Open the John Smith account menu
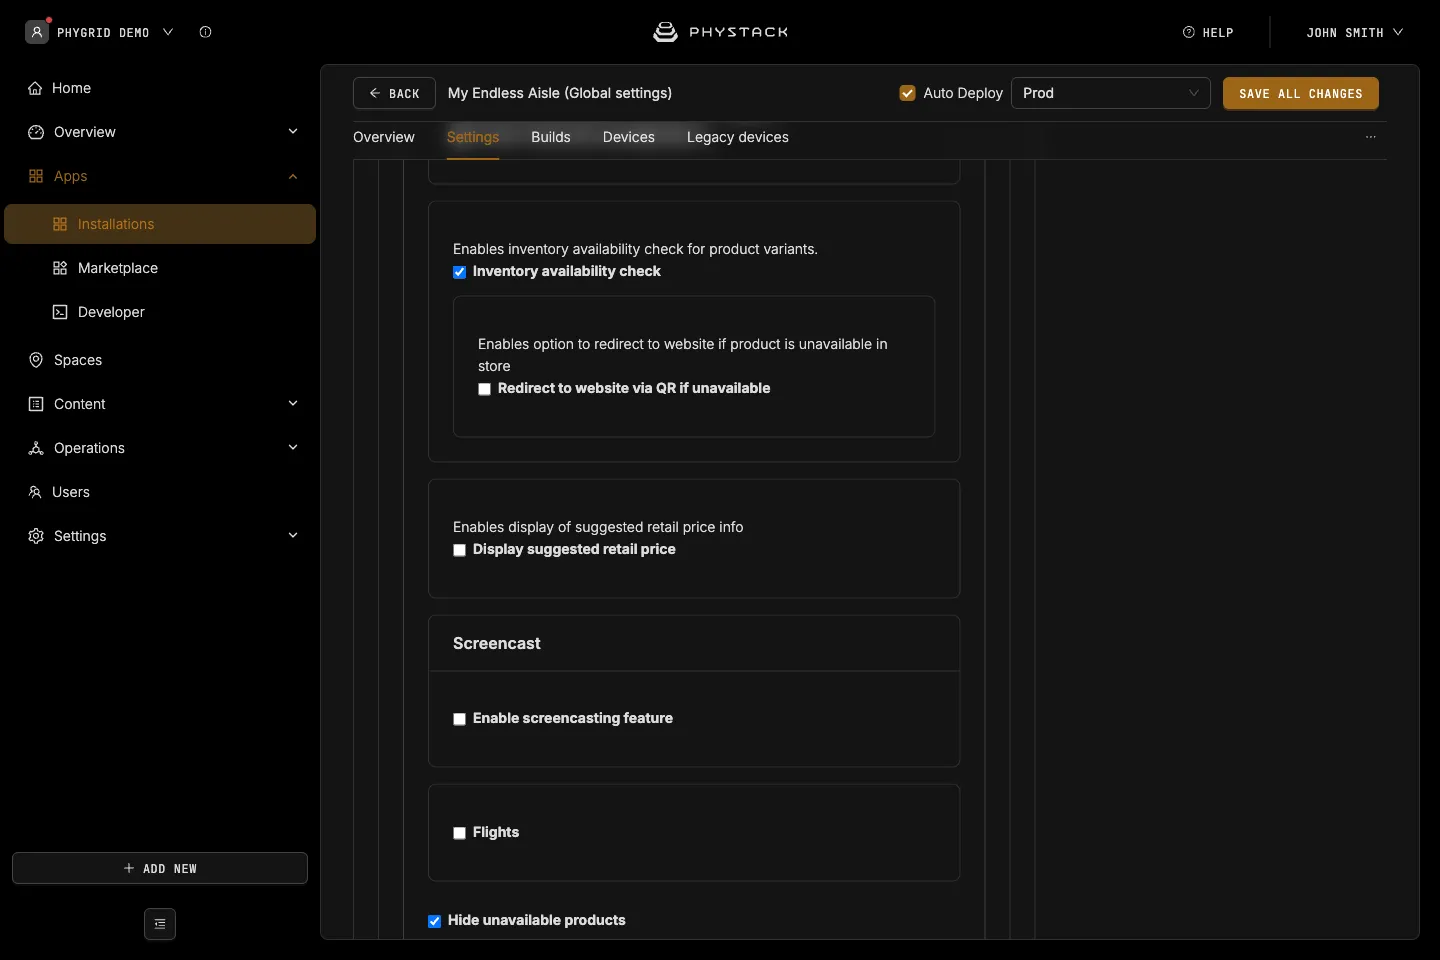The width and height of the screenshot is (1440, 960). coord(1355,32)
